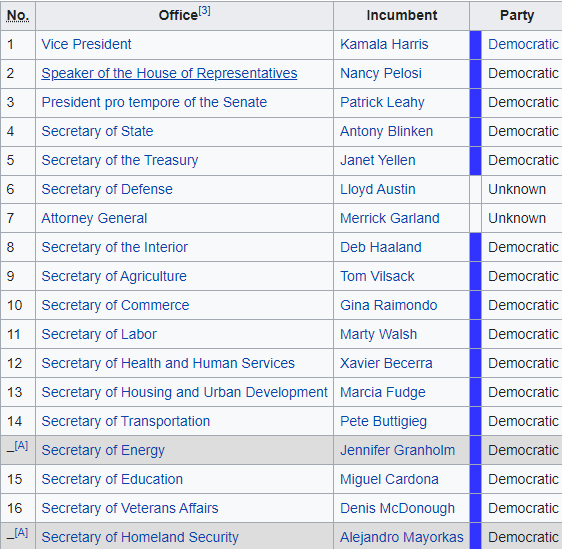
Task: Open the Nancy Pelosi article link
Action: [381, 73]
